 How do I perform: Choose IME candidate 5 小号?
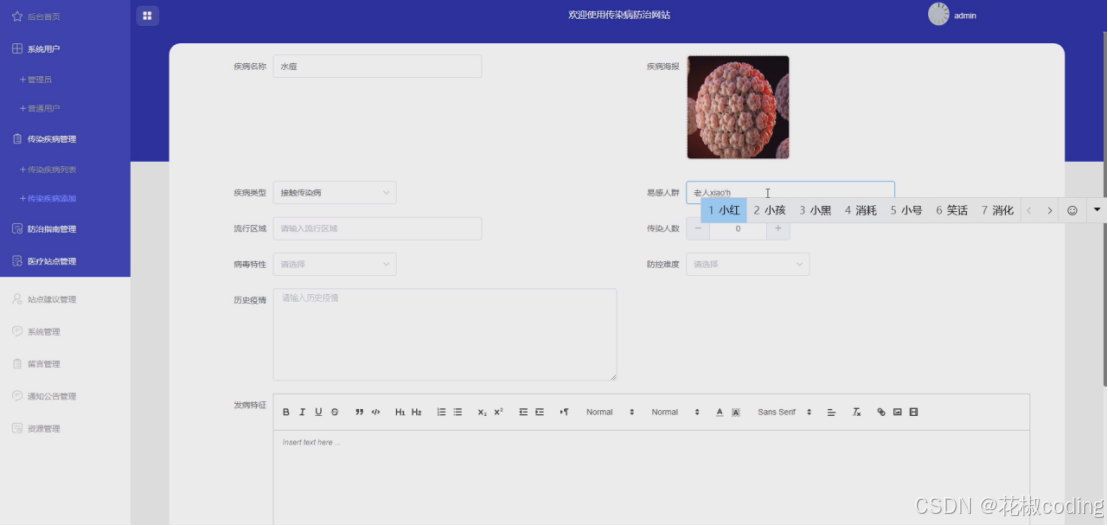[907, 211]
